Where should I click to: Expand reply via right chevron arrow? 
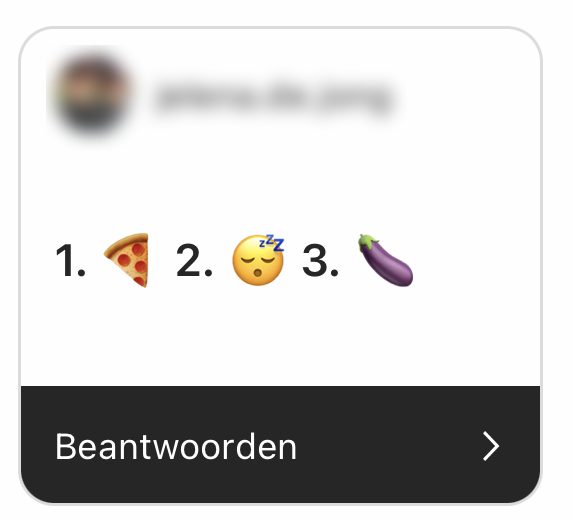[x=491, y=446]
